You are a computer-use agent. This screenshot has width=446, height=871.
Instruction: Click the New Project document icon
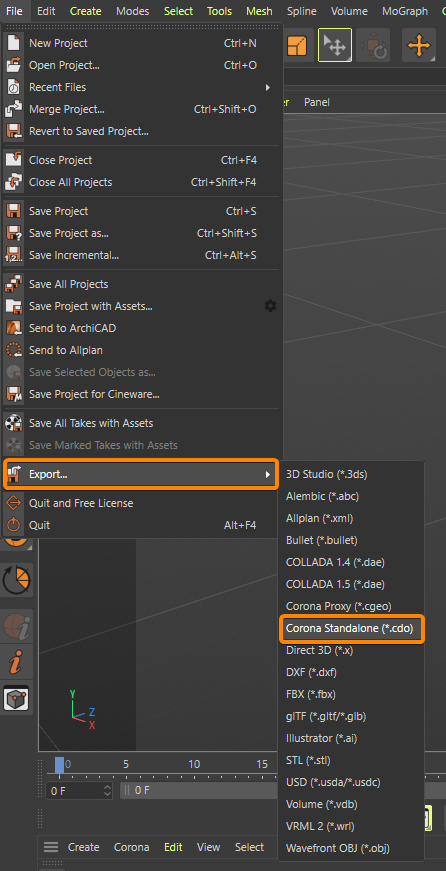(x=13, y=43)
